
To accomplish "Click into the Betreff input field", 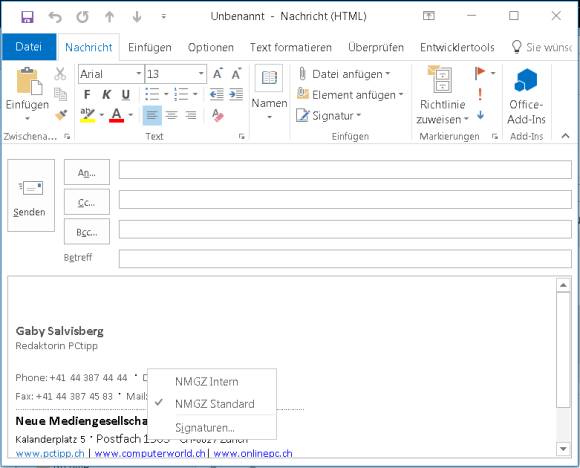I will (x=345, y=258).
